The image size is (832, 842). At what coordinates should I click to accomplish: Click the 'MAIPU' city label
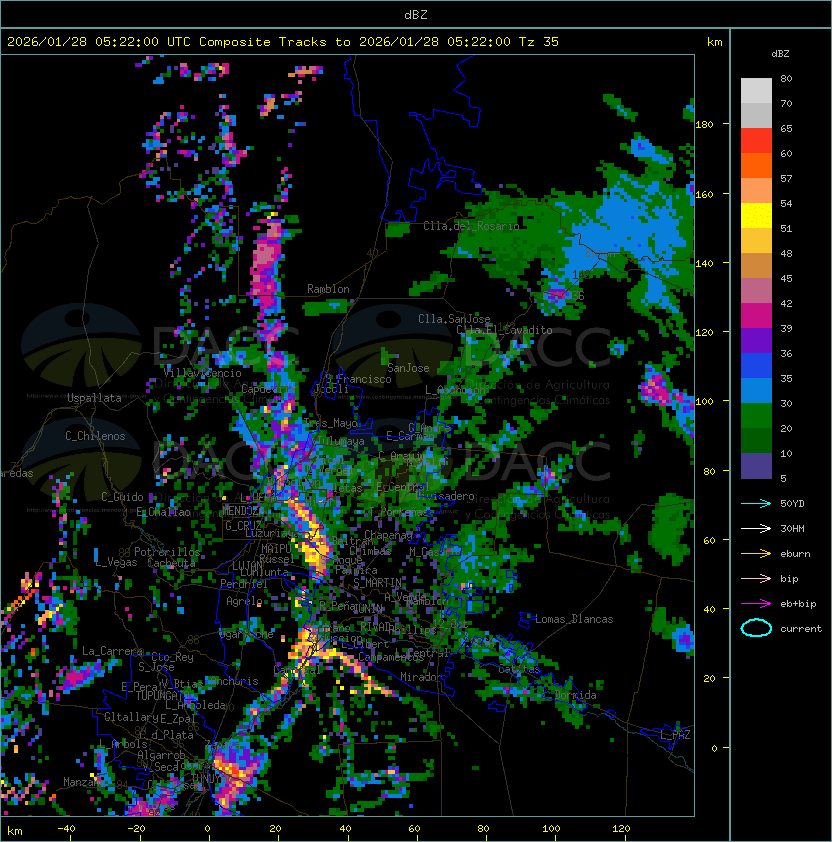[x=276, y=549]
